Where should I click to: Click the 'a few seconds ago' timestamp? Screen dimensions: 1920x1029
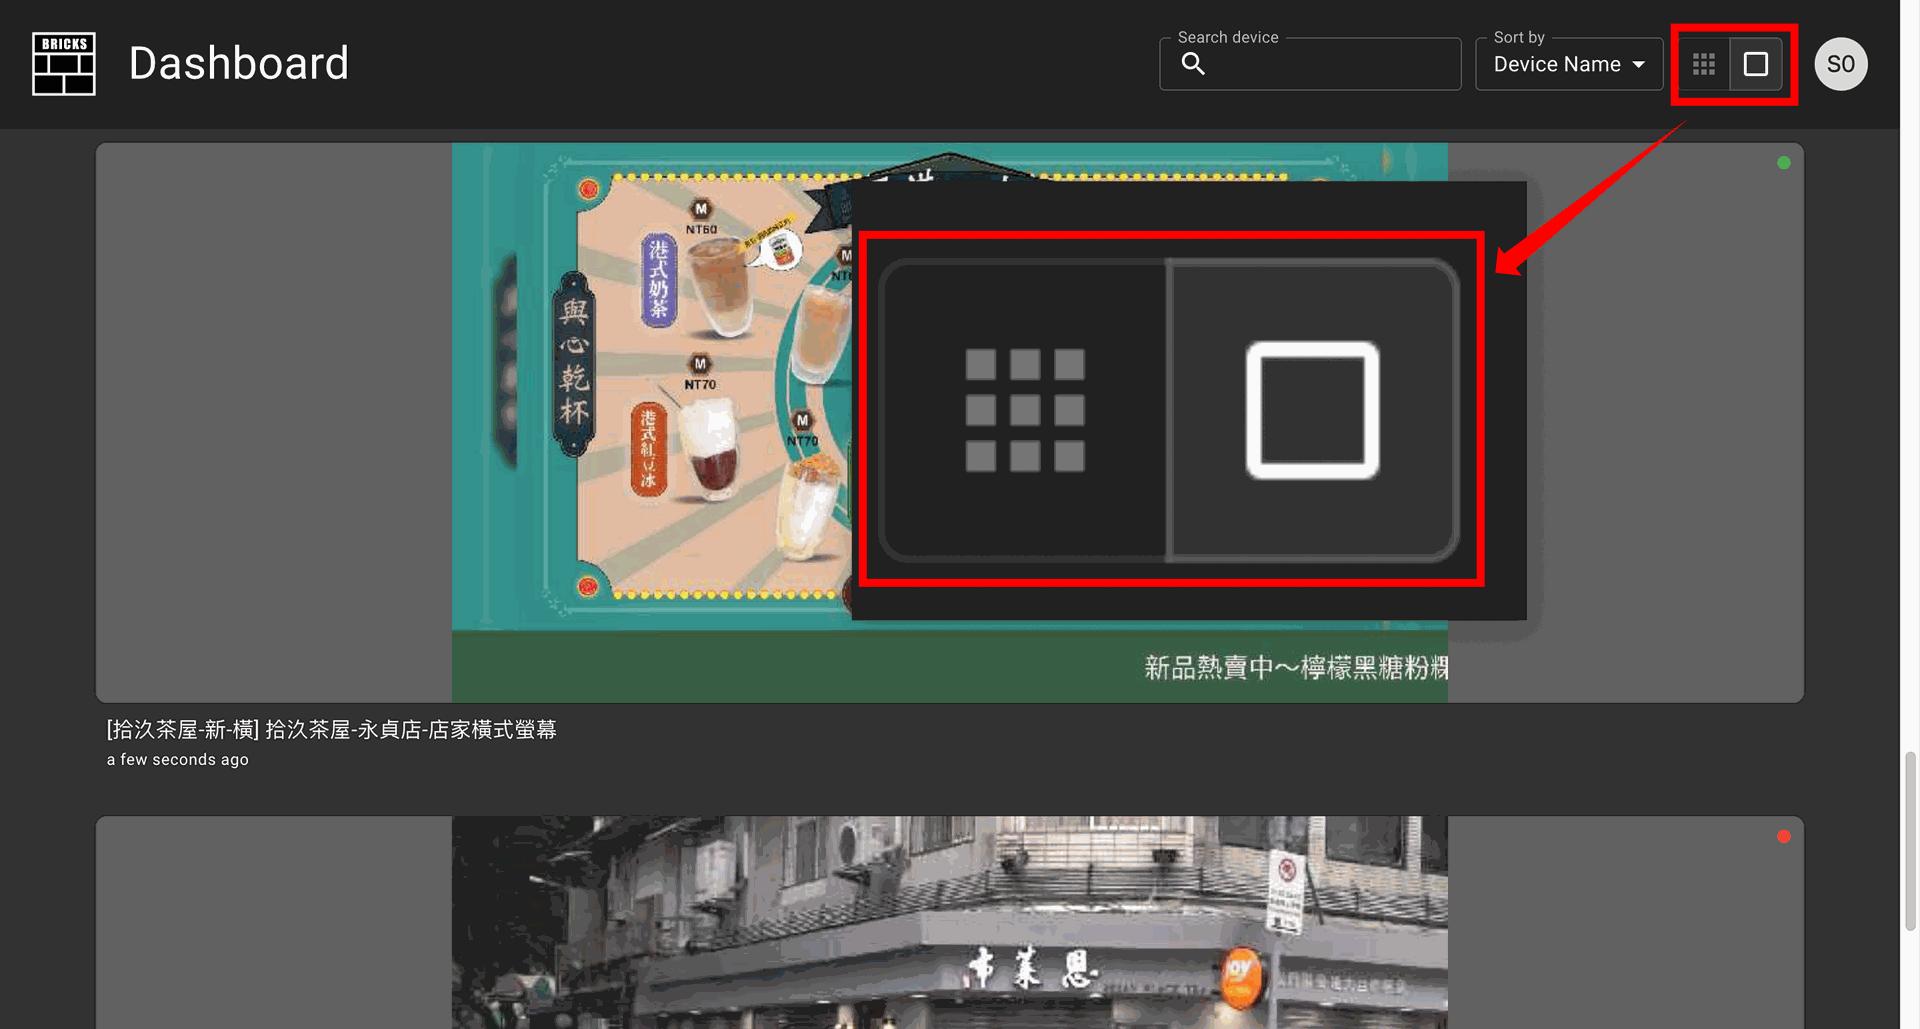click(x=178, y=760)
